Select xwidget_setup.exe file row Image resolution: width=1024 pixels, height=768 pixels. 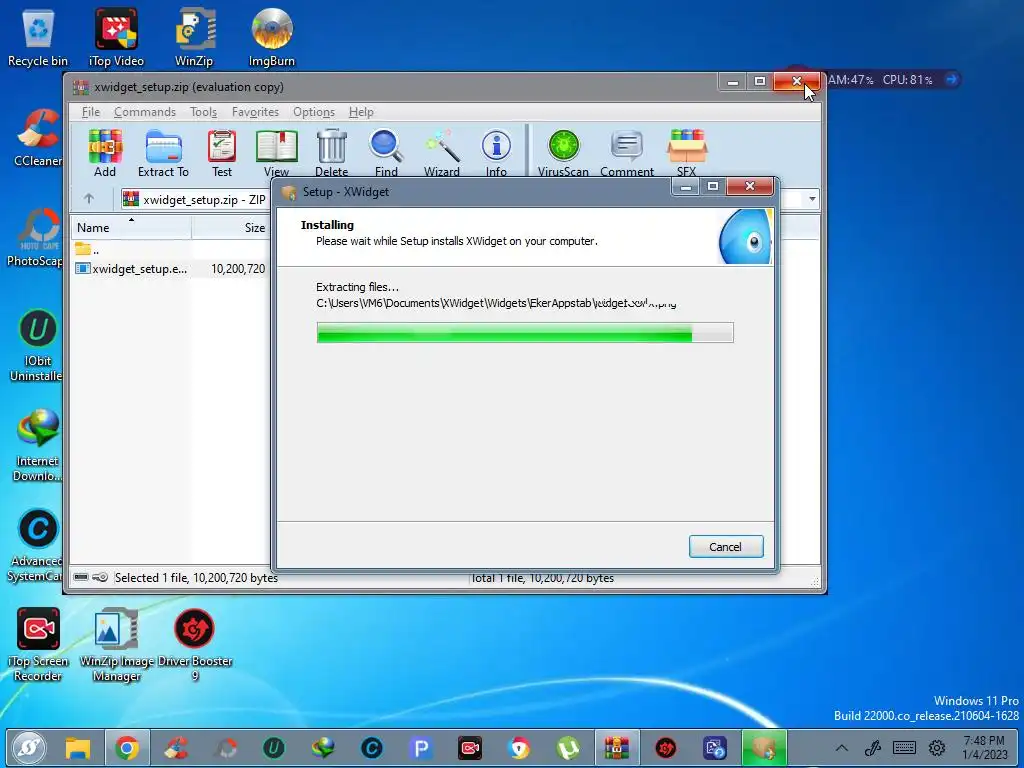[171, 268]
